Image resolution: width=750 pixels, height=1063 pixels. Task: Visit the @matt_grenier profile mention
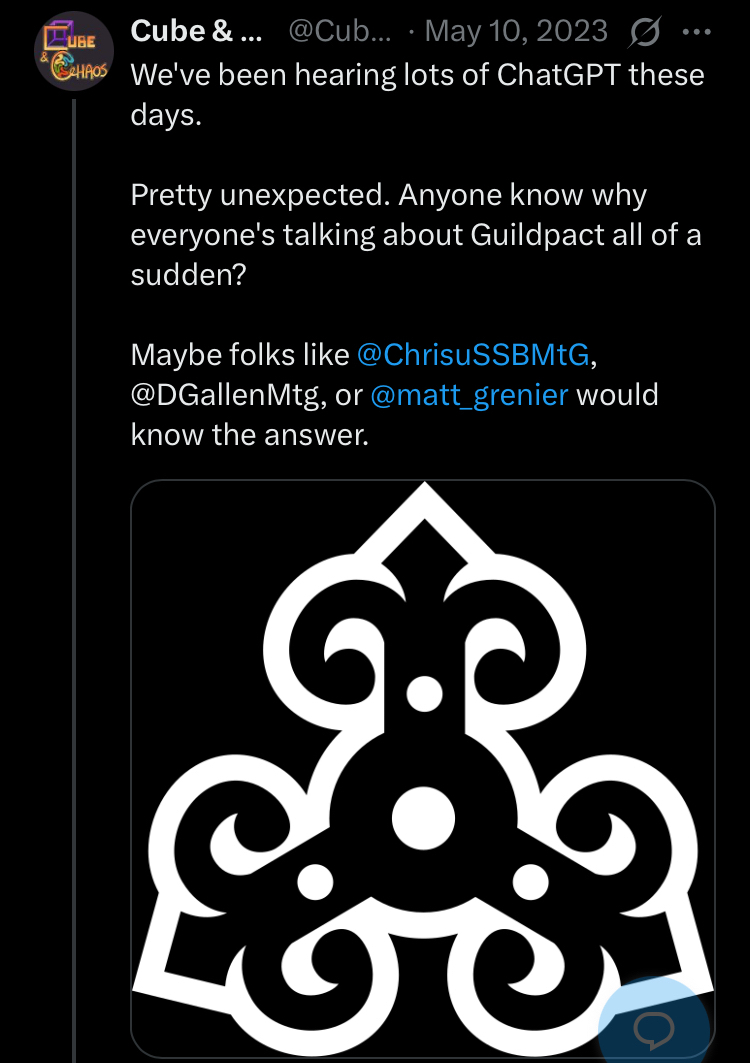(469, 395)
